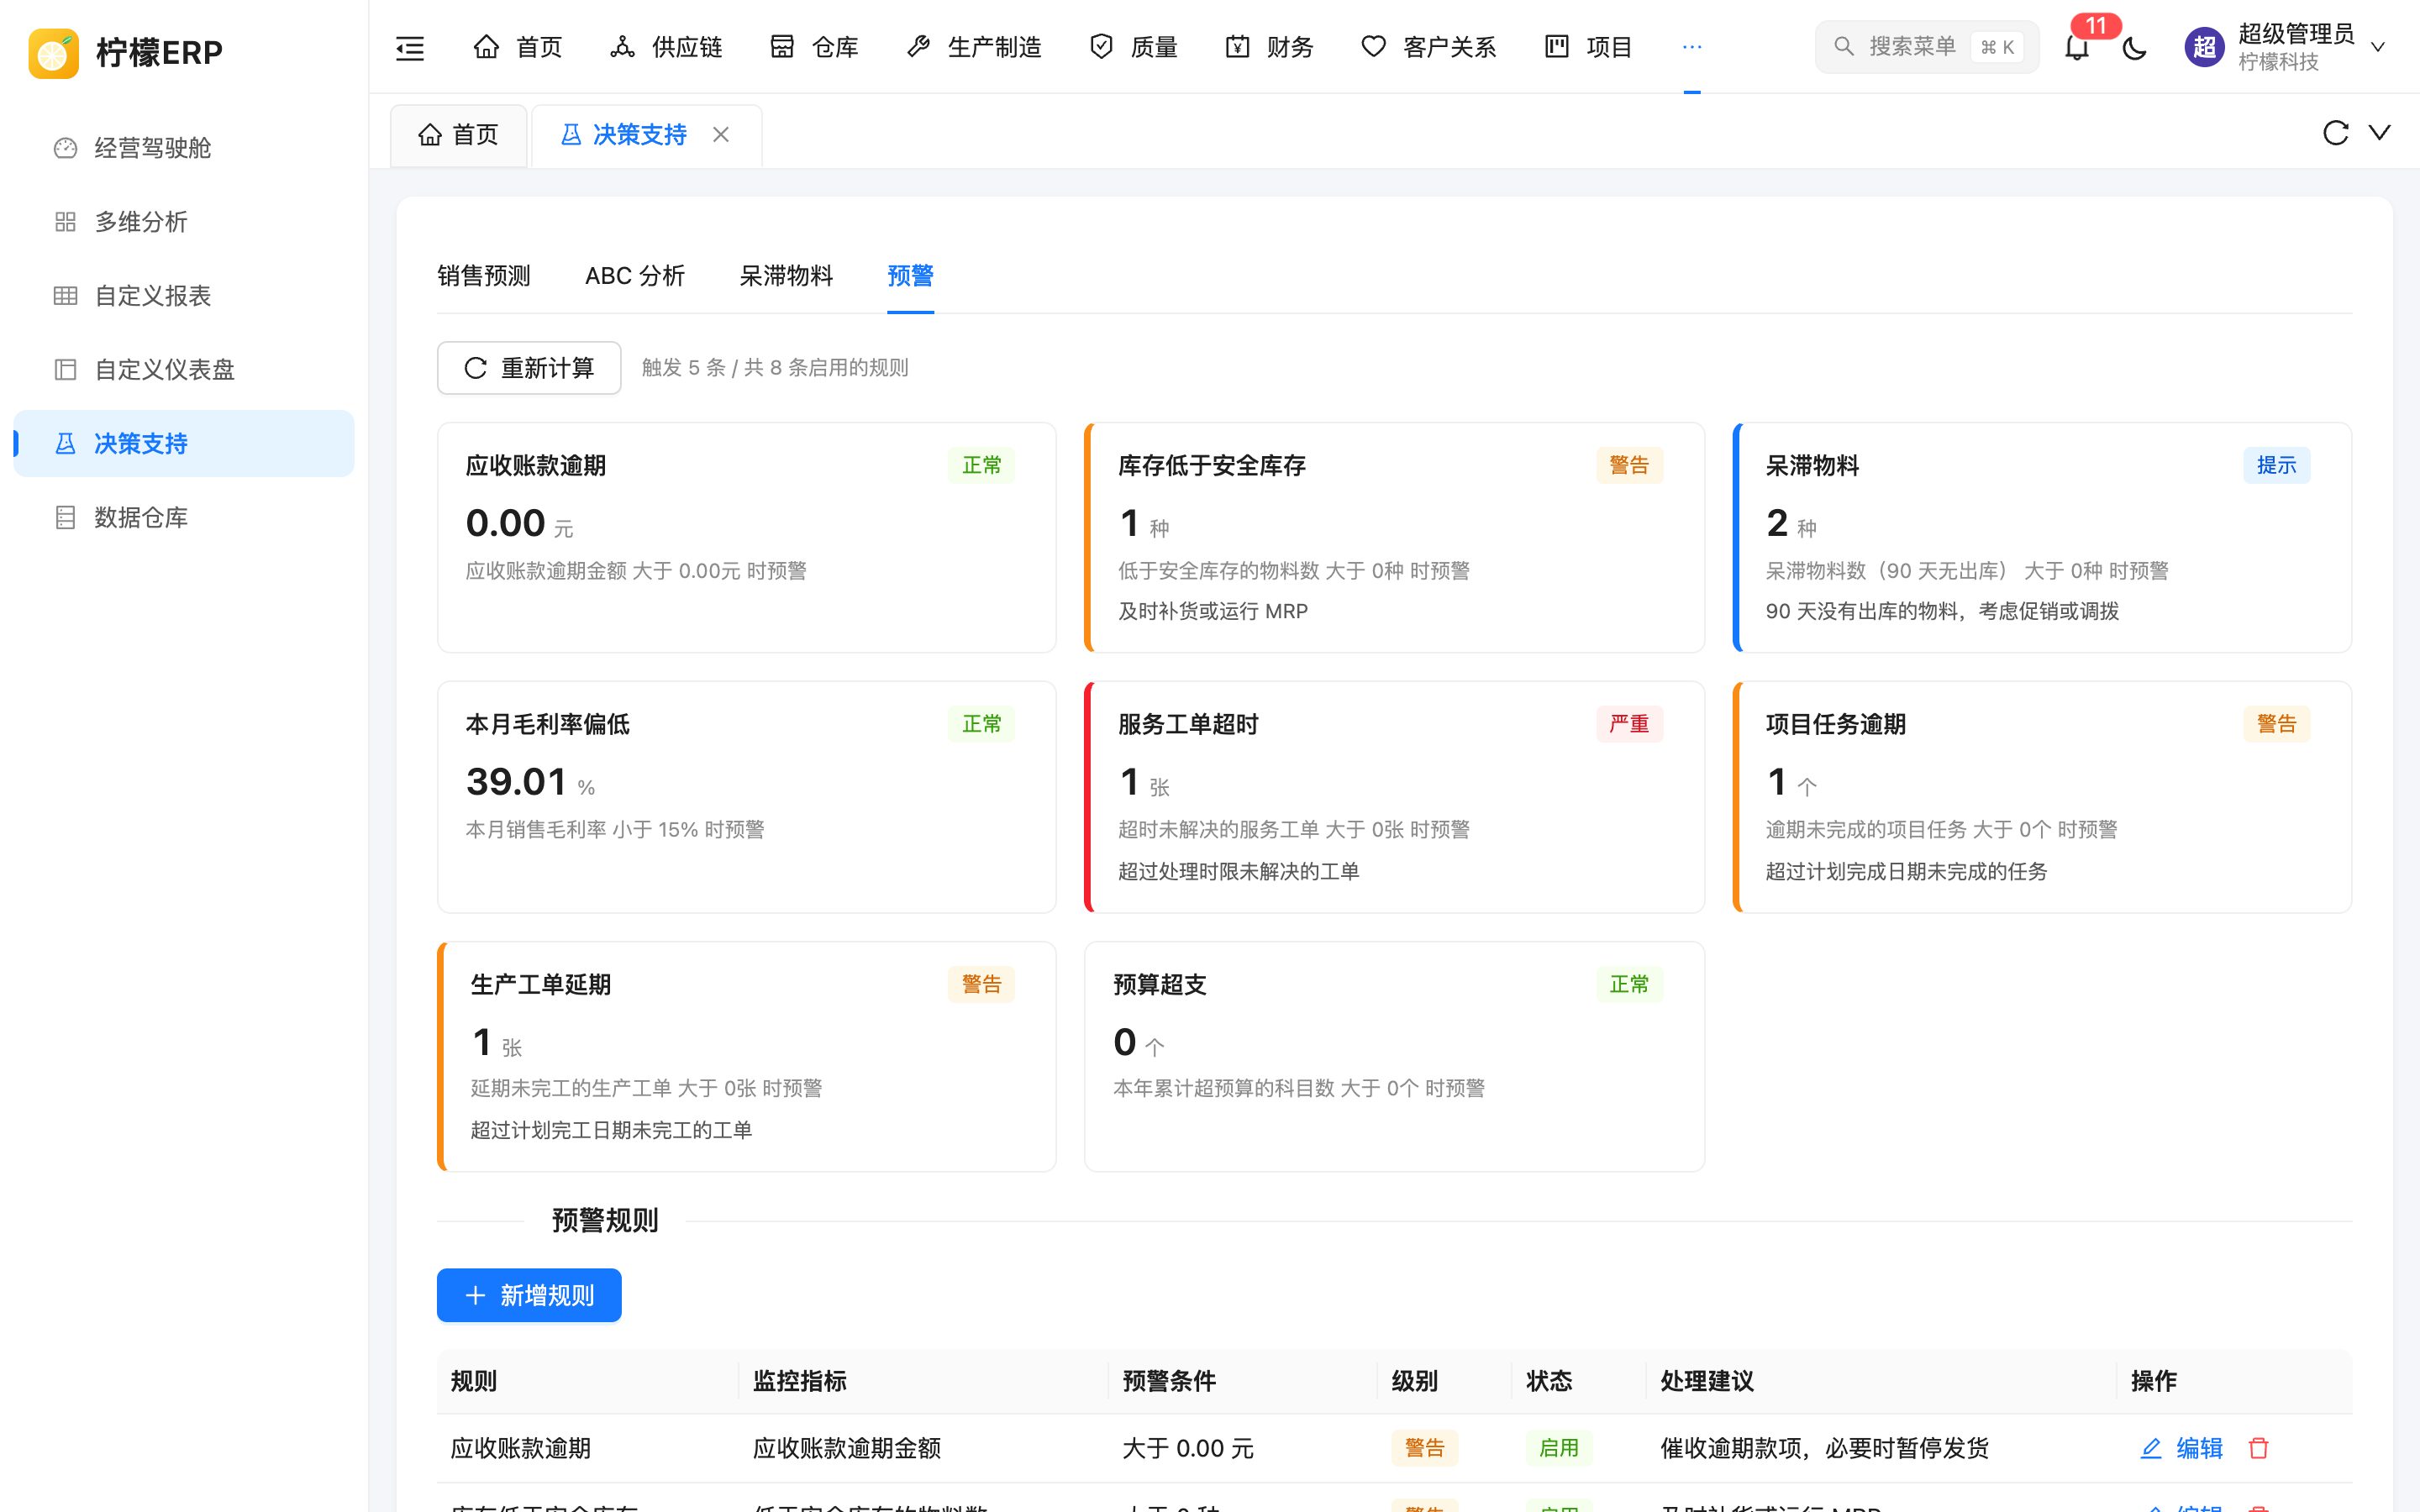Click the 新增规则 button
The image size is (2420, 1512).
[529, 1295]
